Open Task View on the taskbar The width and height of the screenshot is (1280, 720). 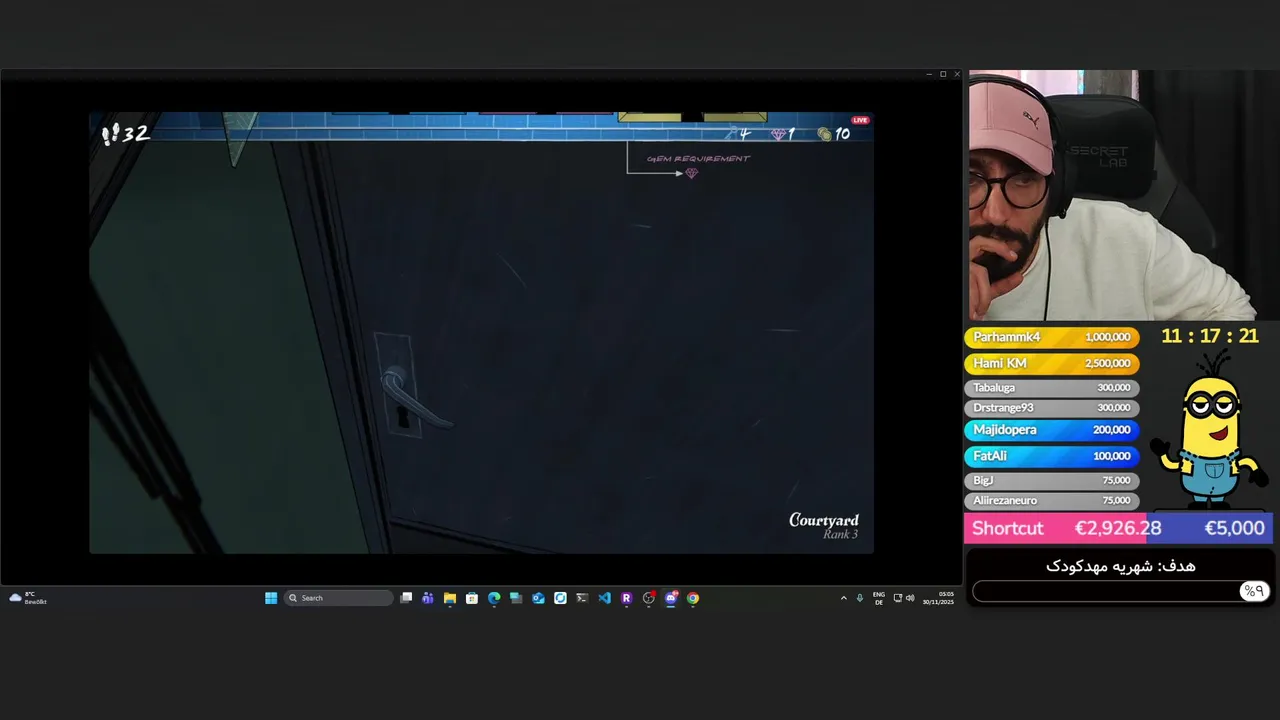pyautogui.click(x=406, y=598)
